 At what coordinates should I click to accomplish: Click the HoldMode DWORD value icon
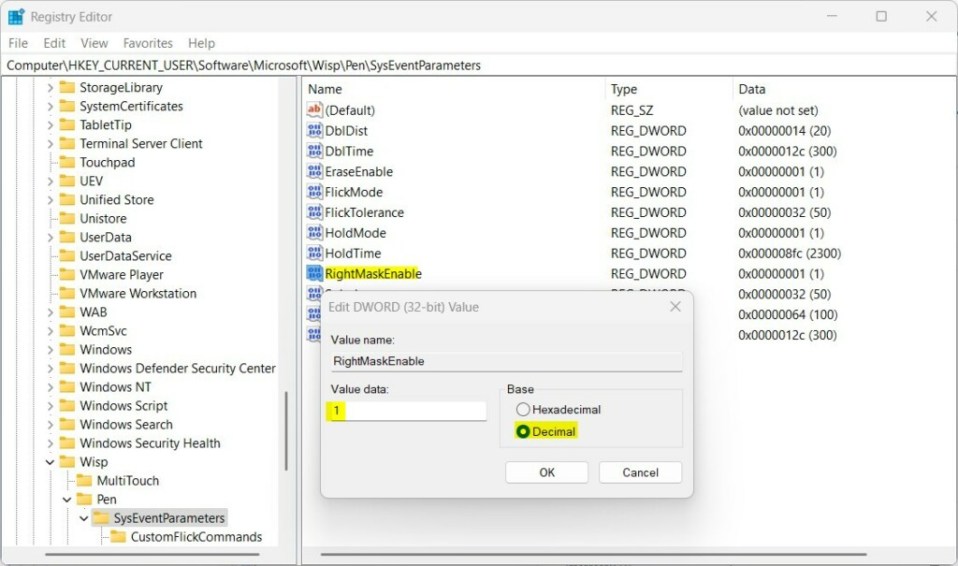coord(314,232)
